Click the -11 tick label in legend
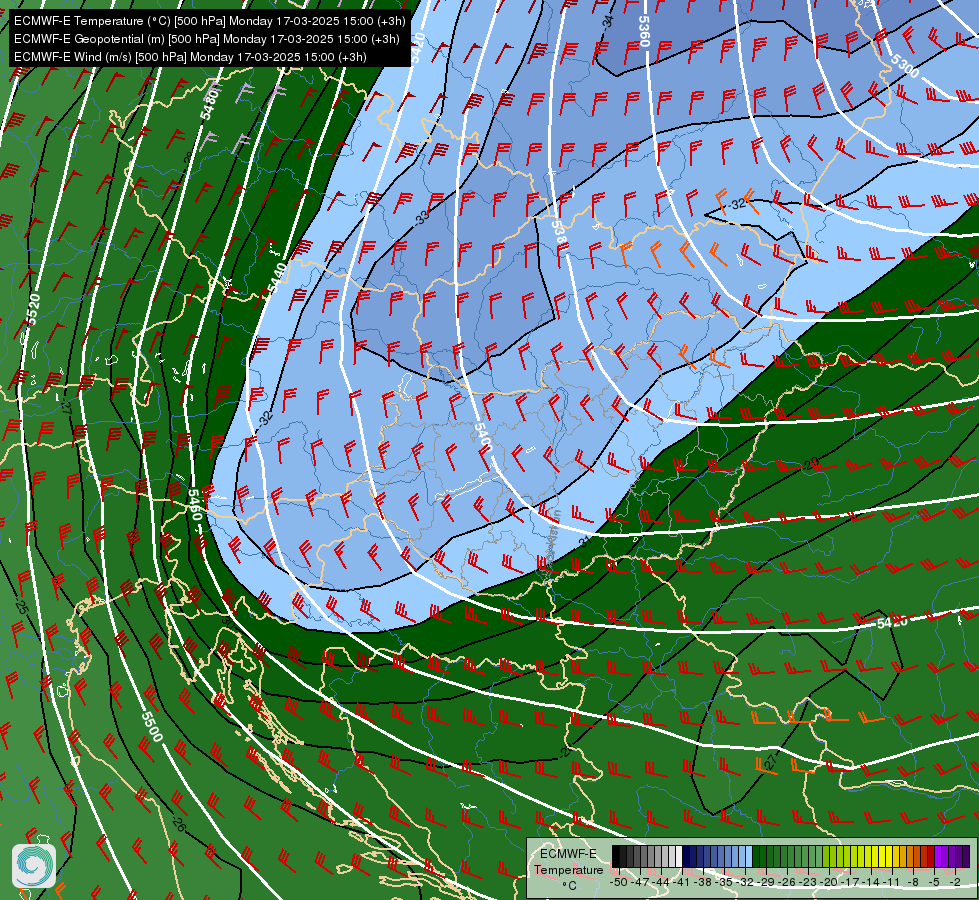Viewport: 979px width, 900px height. pos(892,882)
